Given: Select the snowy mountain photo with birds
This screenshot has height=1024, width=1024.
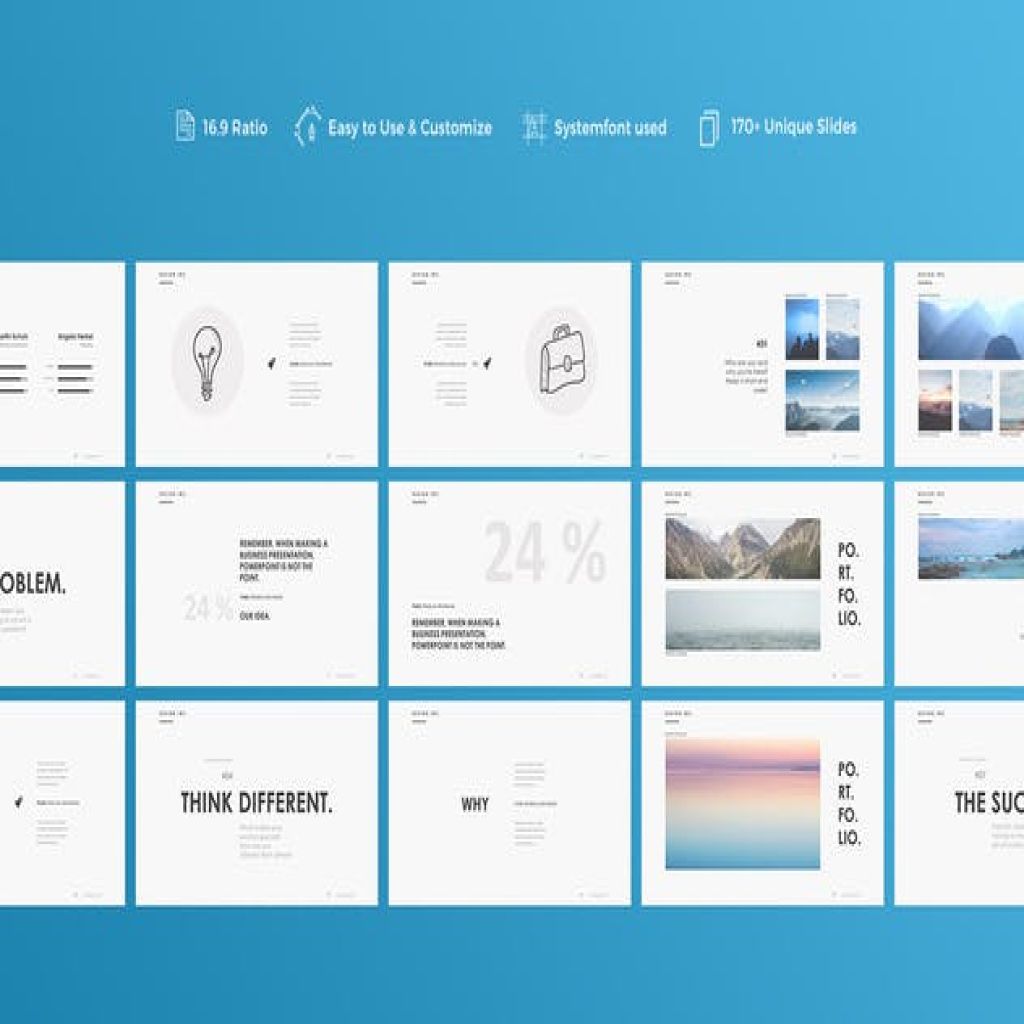Looking at the screenshot, I should click(x=842, y=329).
